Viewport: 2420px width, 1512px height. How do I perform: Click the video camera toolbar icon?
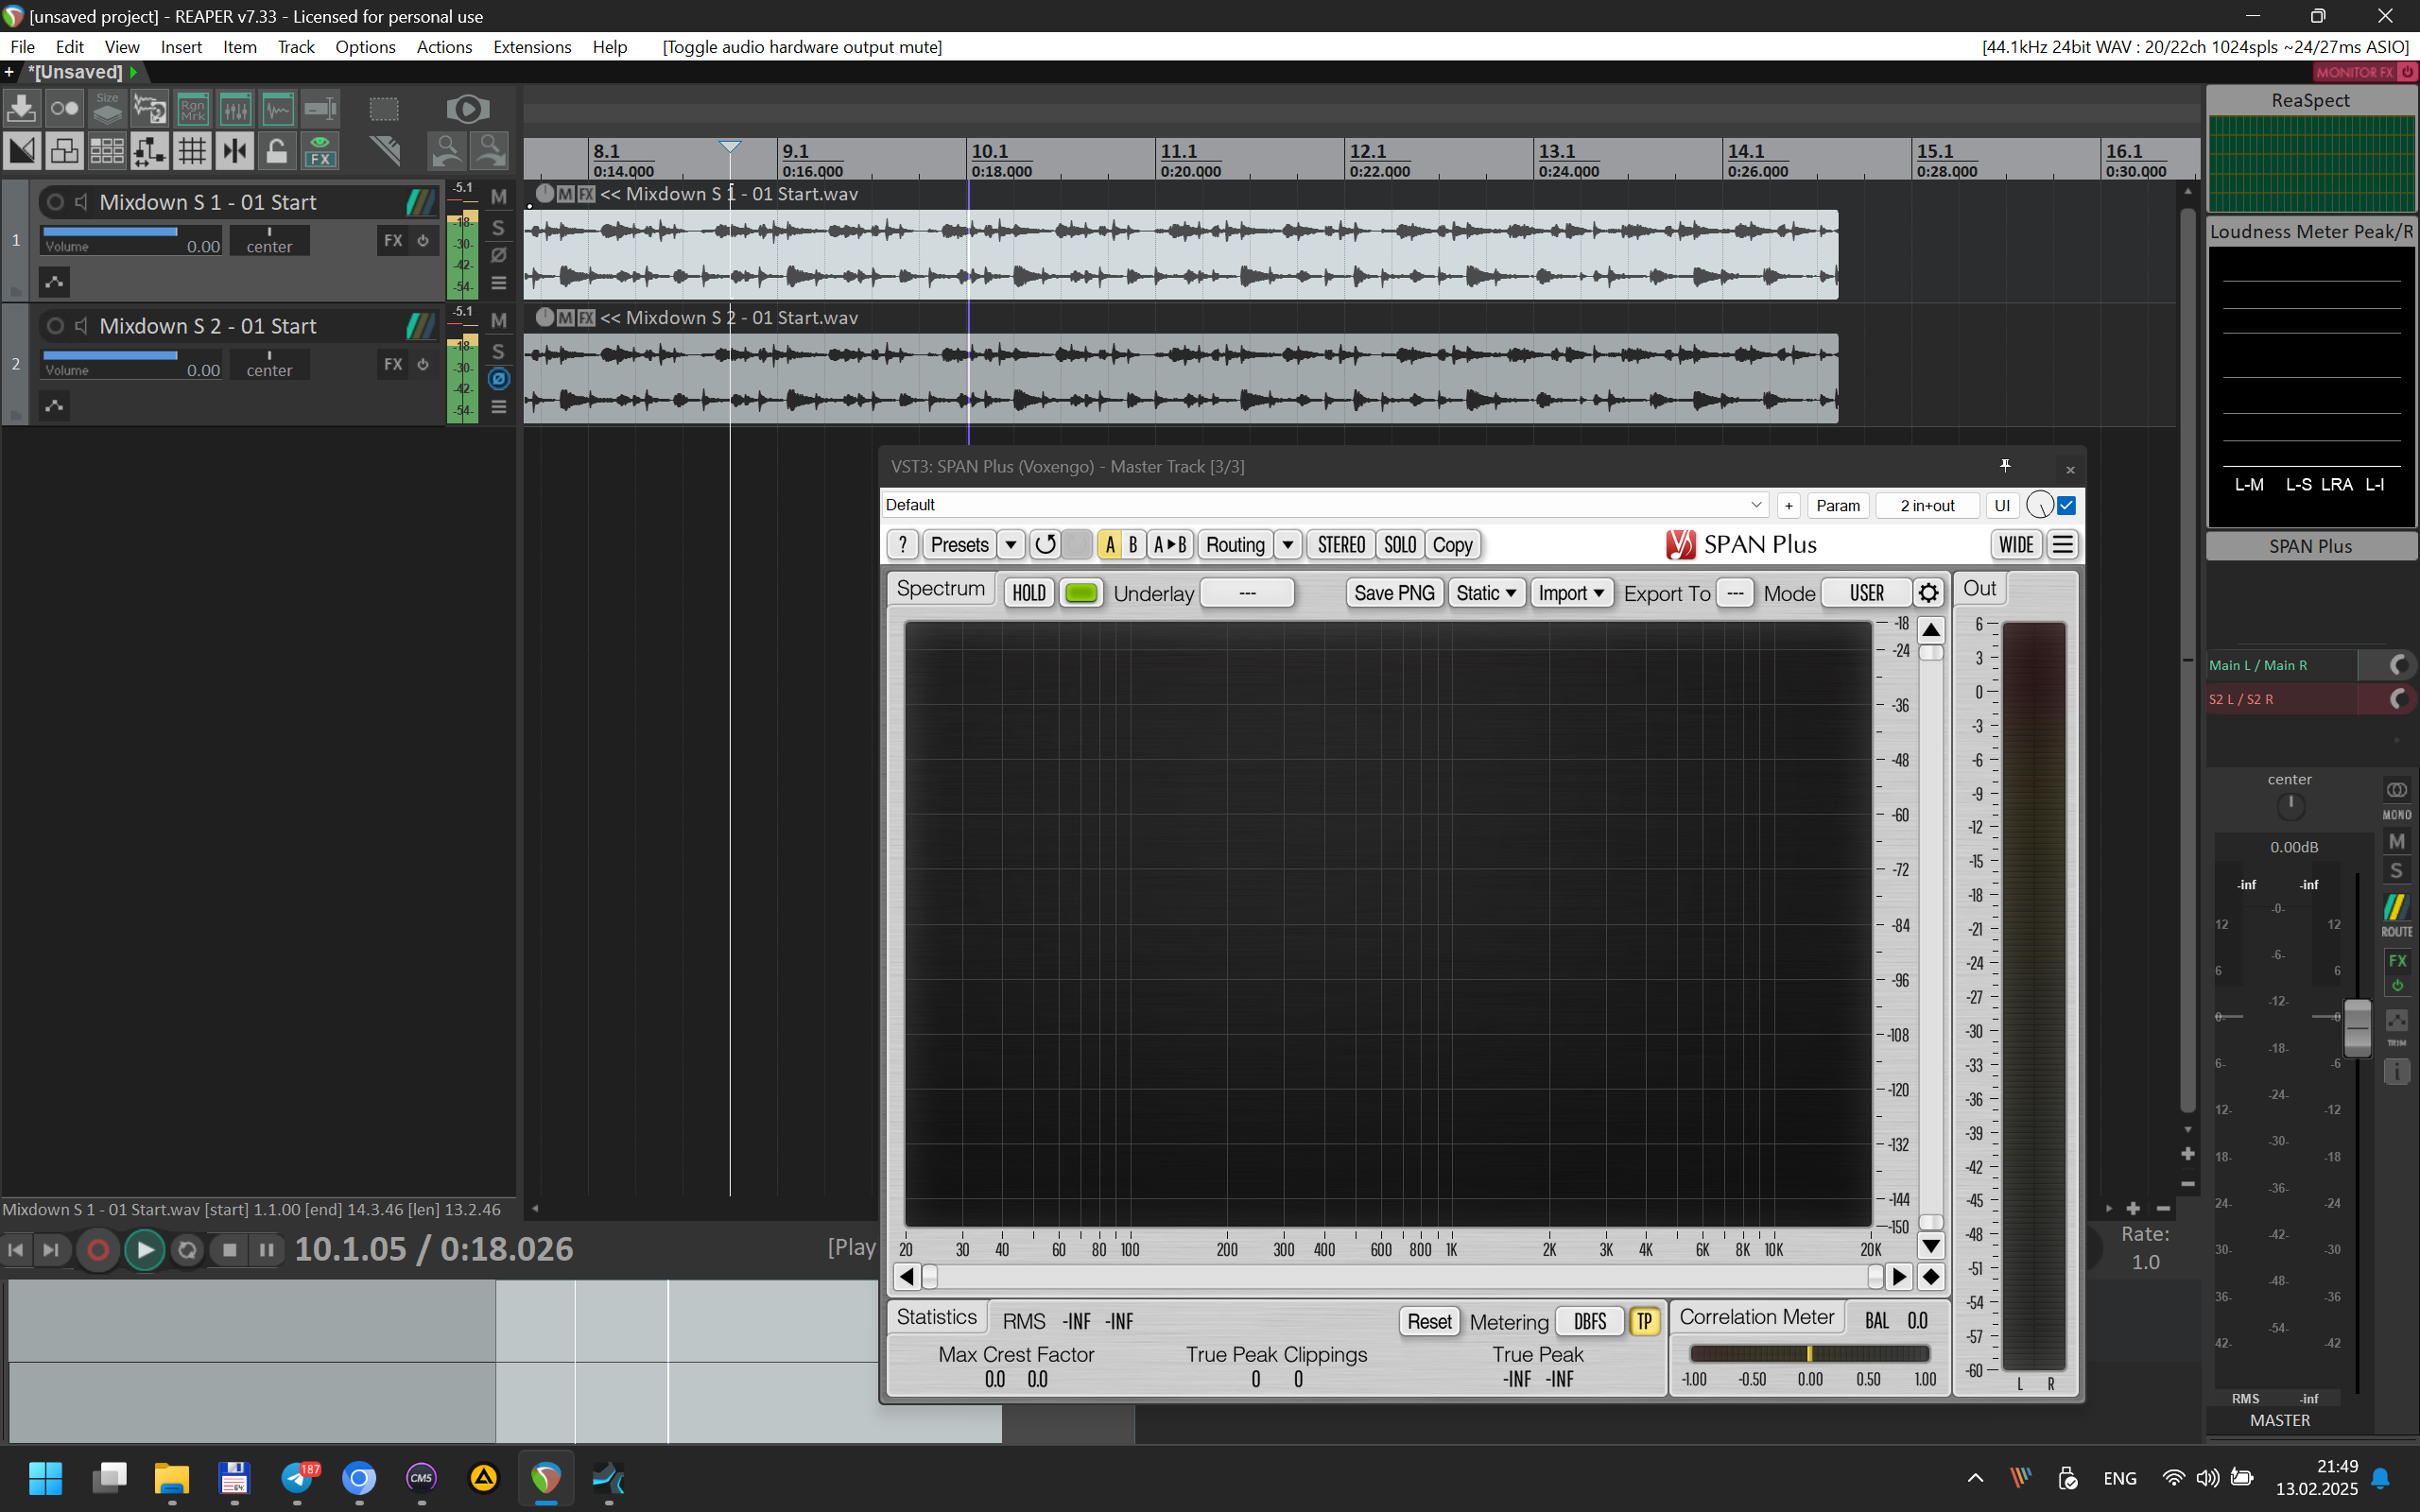pos(467,108)
